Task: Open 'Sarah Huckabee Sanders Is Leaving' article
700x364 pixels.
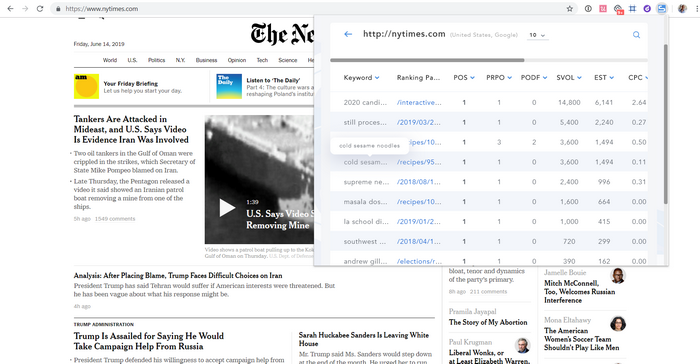Action: [x=364, y=339]
